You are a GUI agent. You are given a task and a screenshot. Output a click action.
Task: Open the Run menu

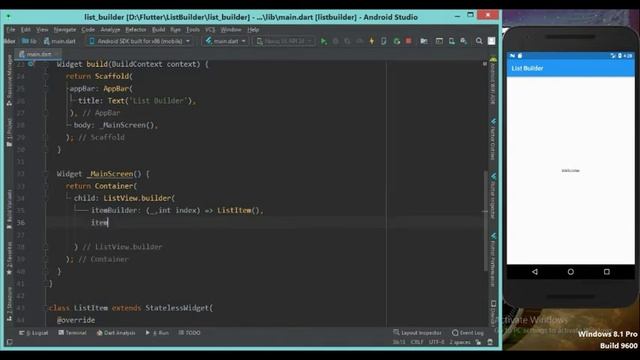tap(176, 30)
